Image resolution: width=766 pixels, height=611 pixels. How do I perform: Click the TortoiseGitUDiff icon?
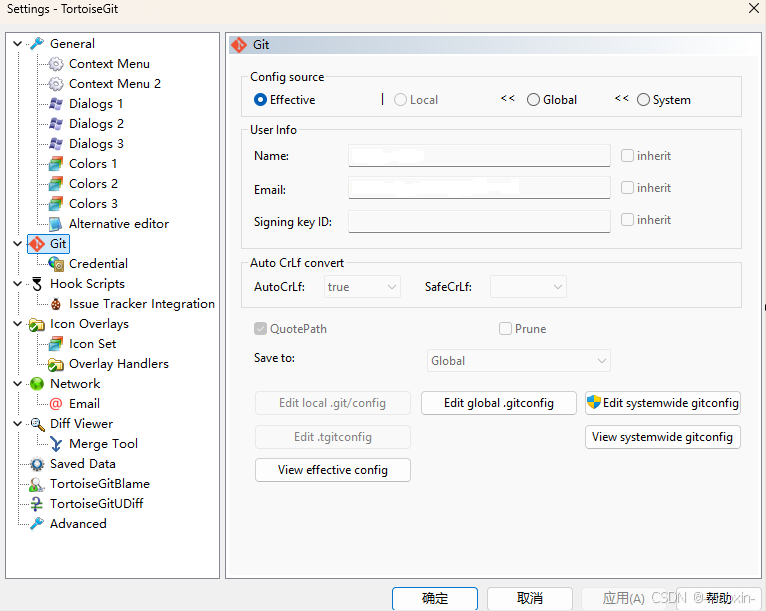pos(37,504)
